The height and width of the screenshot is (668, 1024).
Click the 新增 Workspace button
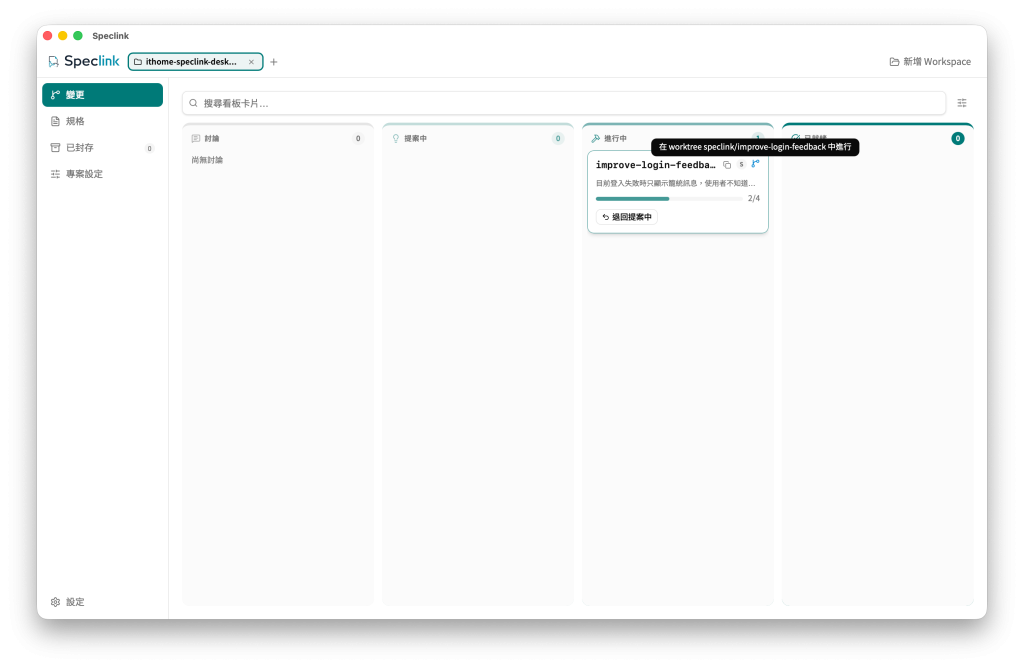[930, 61]
